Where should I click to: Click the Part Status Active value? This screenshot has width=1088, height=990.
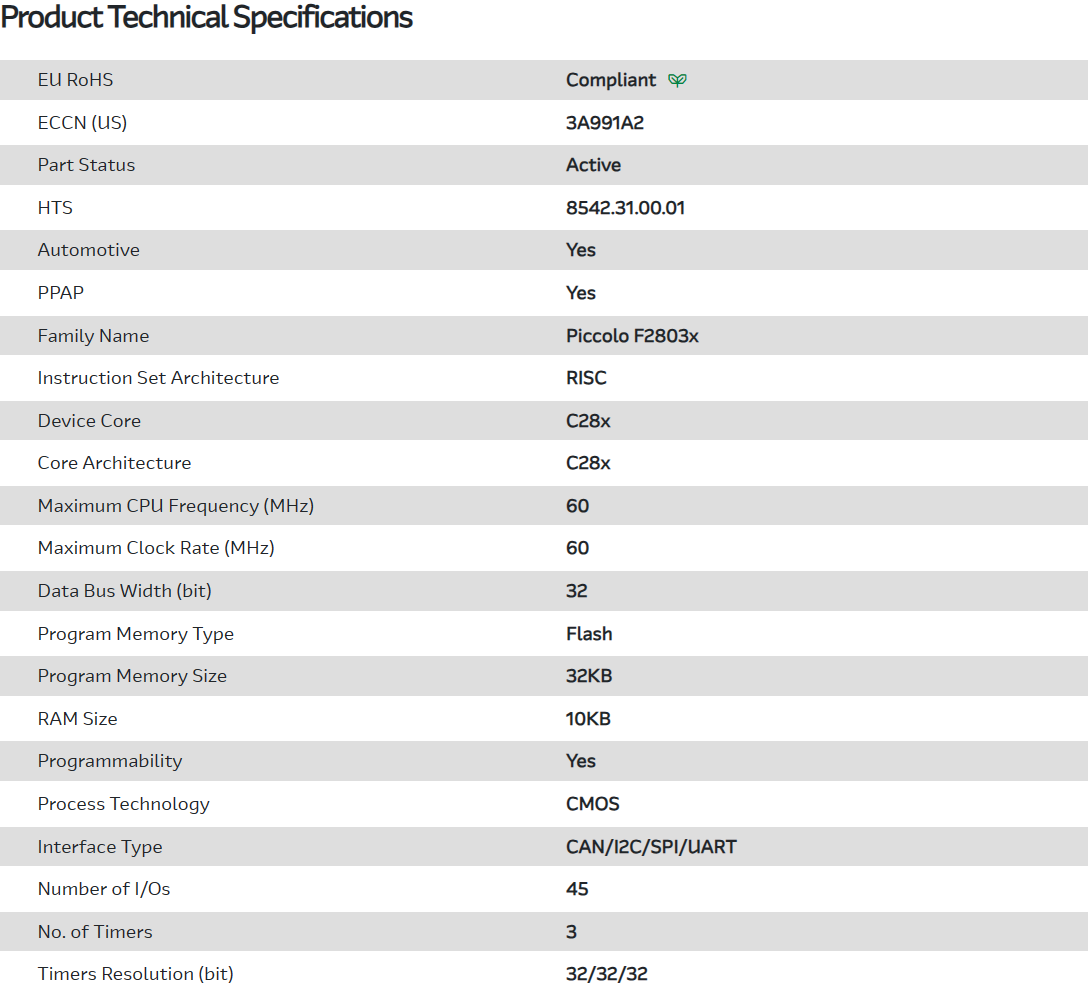point(593,165)
